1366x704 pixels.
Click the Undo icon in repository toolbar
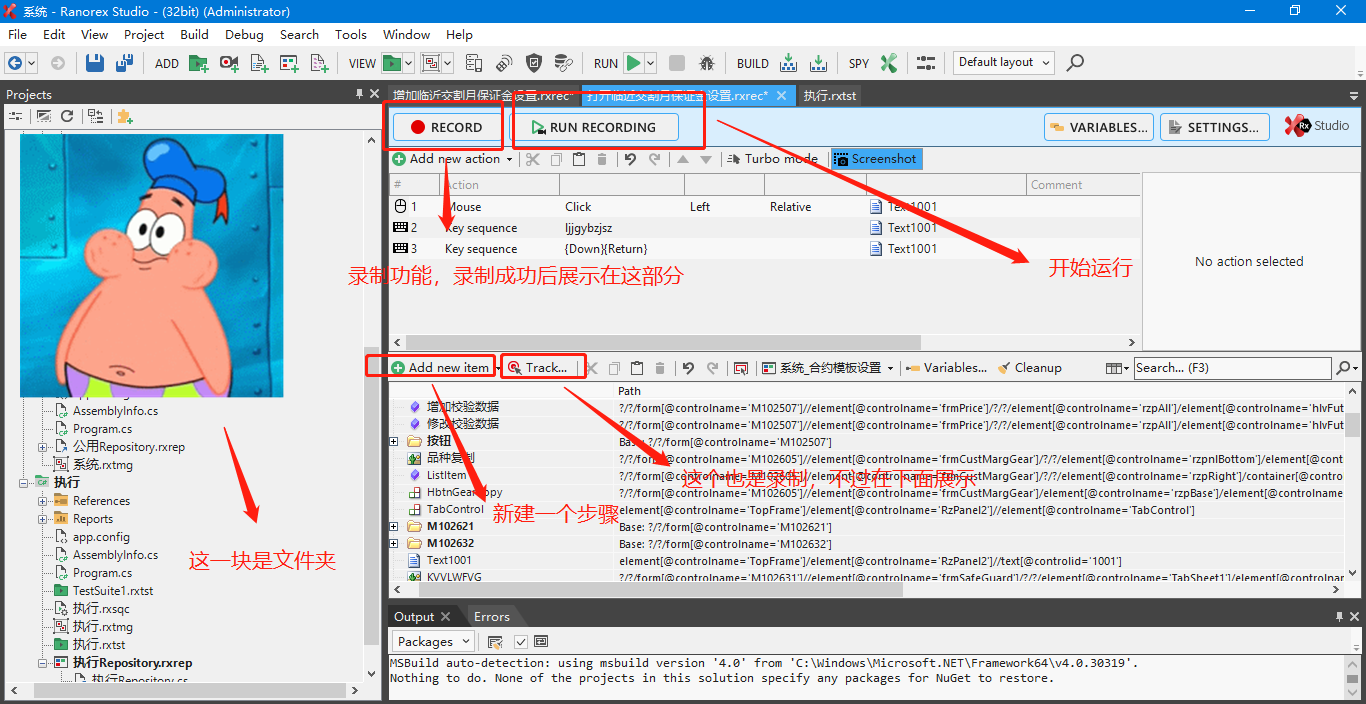688,368
